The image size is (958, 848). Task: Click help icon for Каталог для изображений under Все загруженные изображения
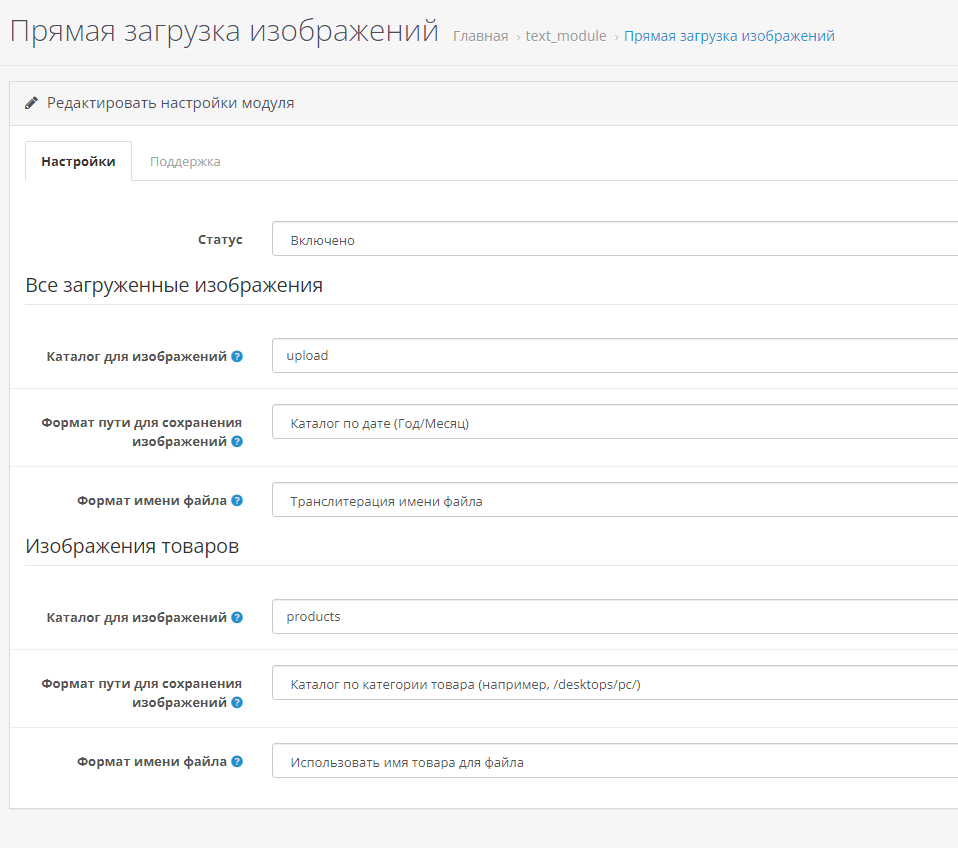tap(237, 356)
